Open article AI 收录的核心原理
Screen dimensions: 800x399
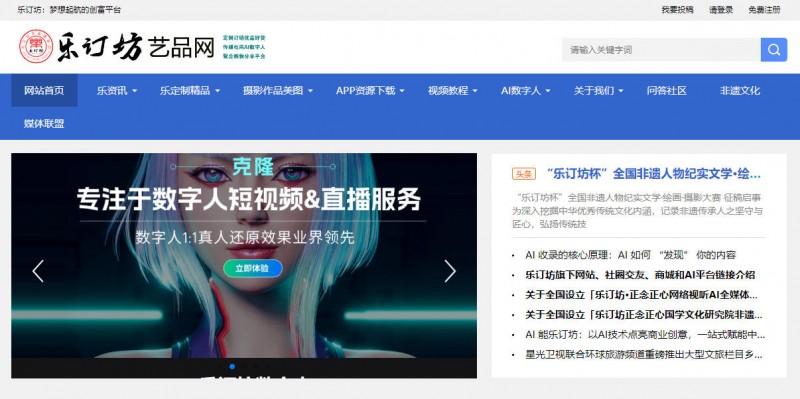pyautogui.click(x=631, y=255)
